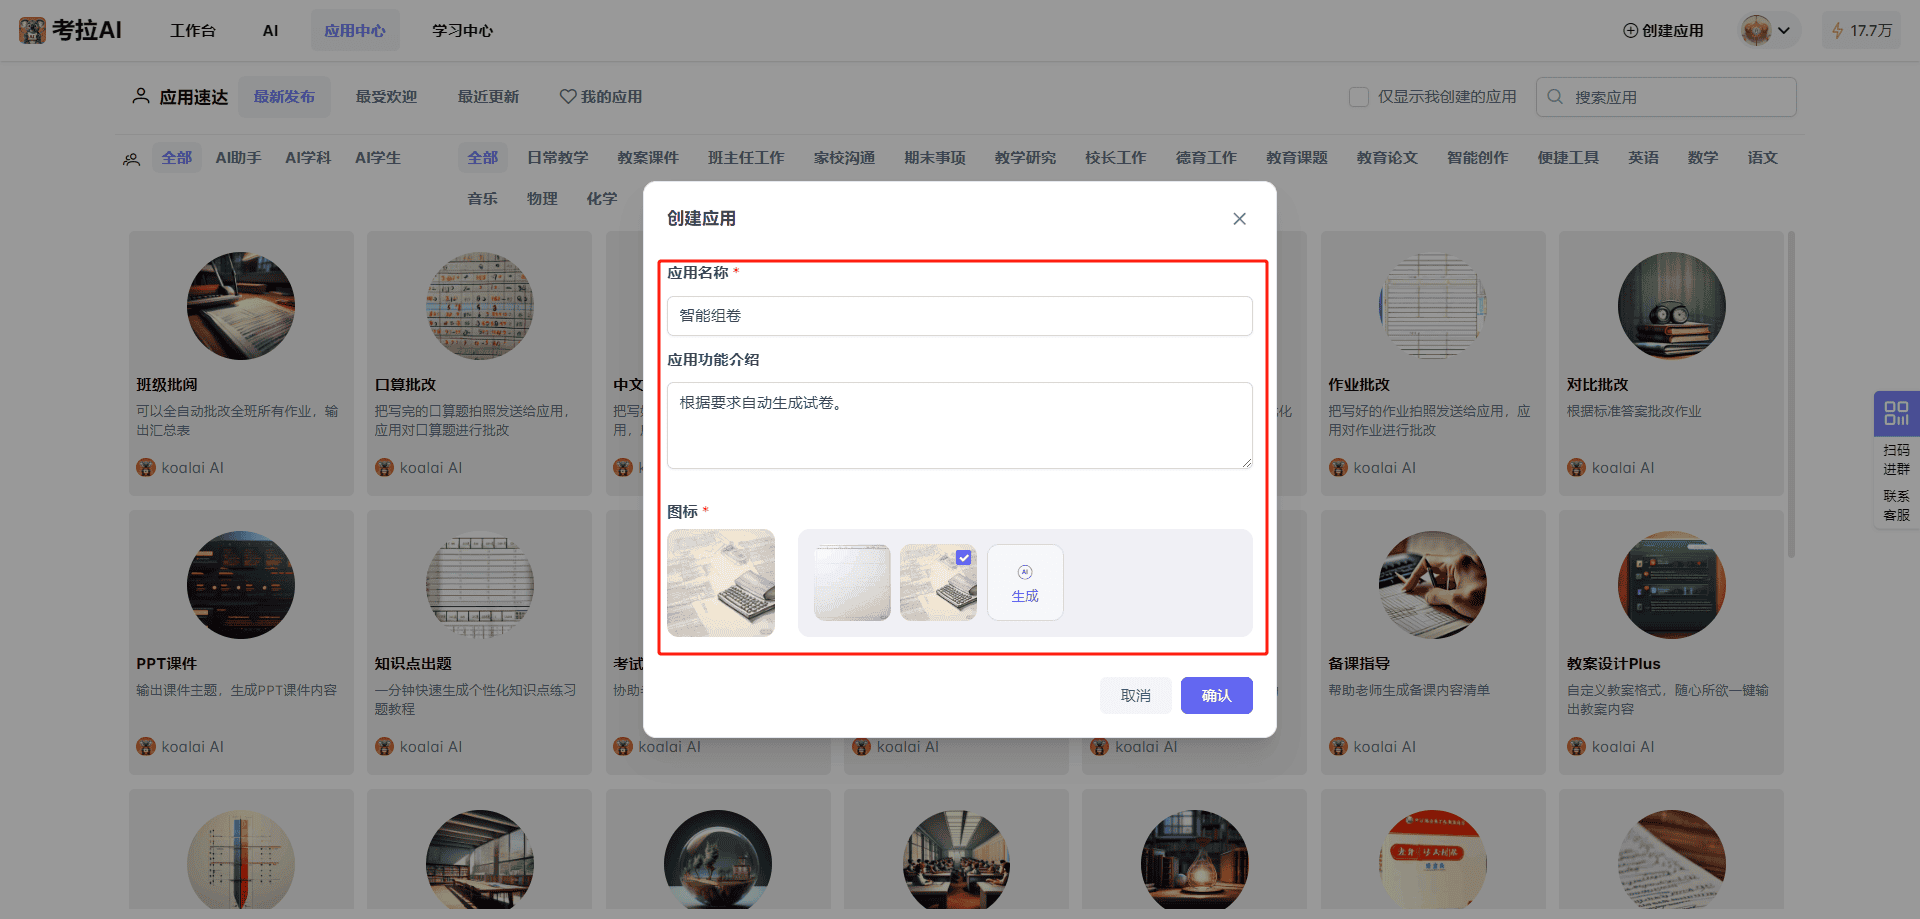
Task: Open the 对比批改 app icon
Action: [1672, 306]
